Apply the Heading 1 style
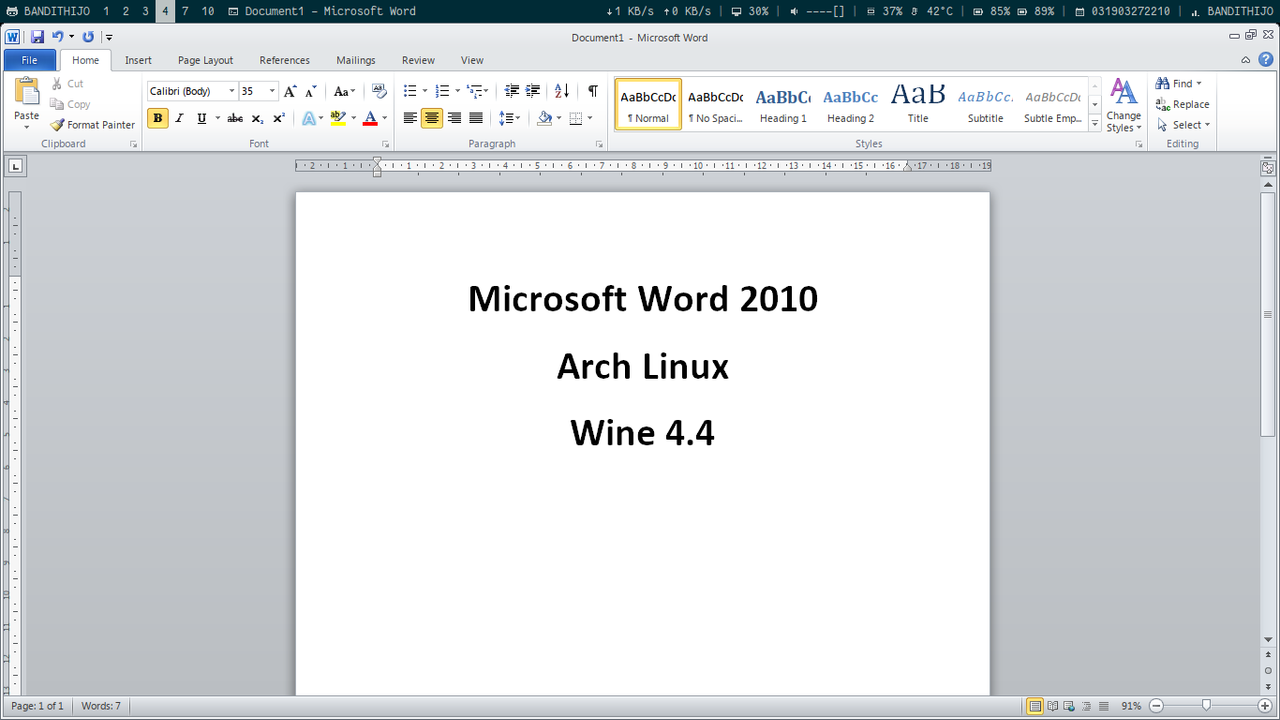Viewport: 1280px width, 720px height. coord(783,105)
